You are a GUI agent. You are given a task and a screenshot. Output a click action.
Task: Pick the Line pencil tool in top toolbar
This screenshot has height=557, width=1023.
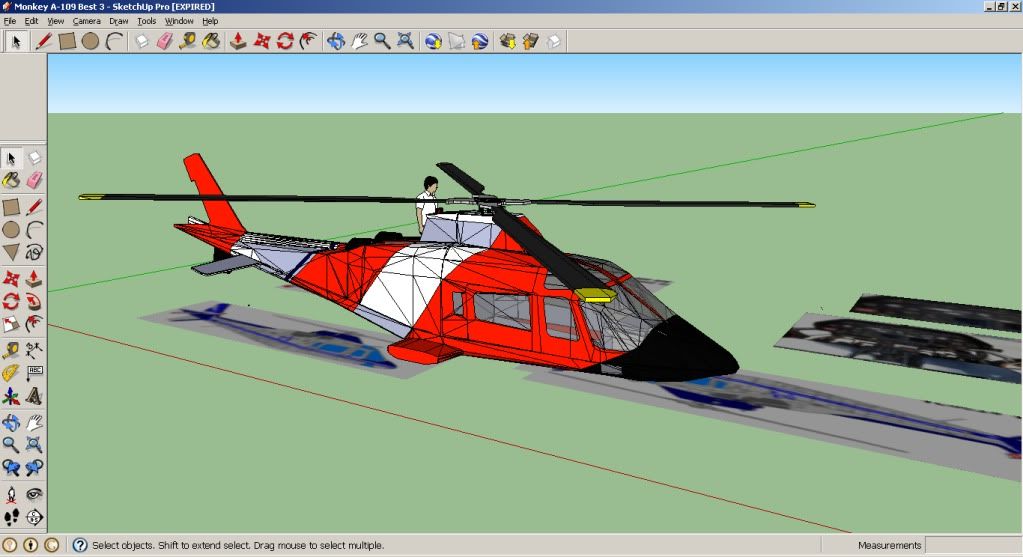tap(43, 41)
